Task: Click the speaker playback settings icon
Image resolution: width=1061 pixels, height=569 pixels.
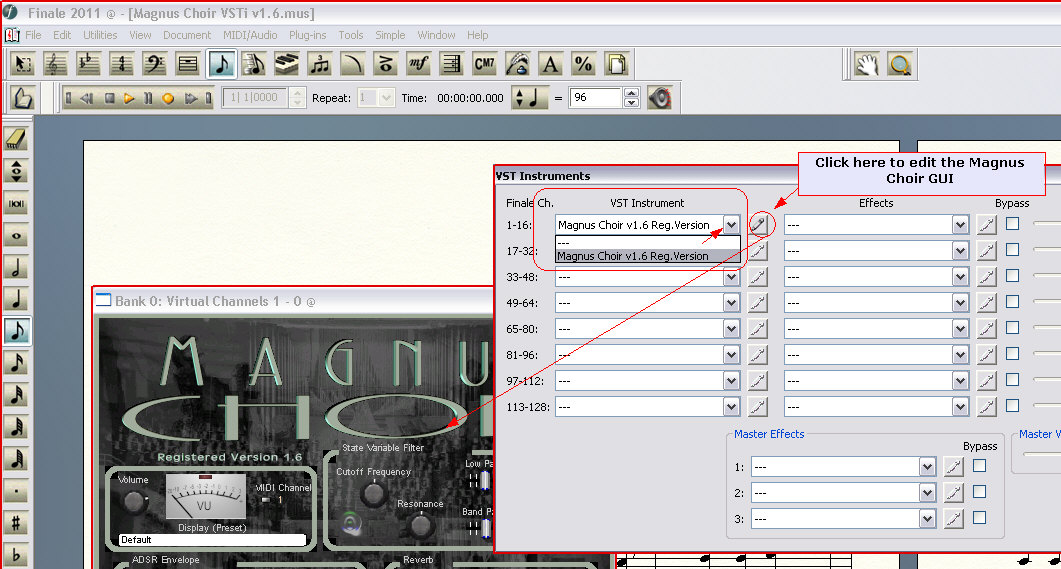Action: point(660,98)
